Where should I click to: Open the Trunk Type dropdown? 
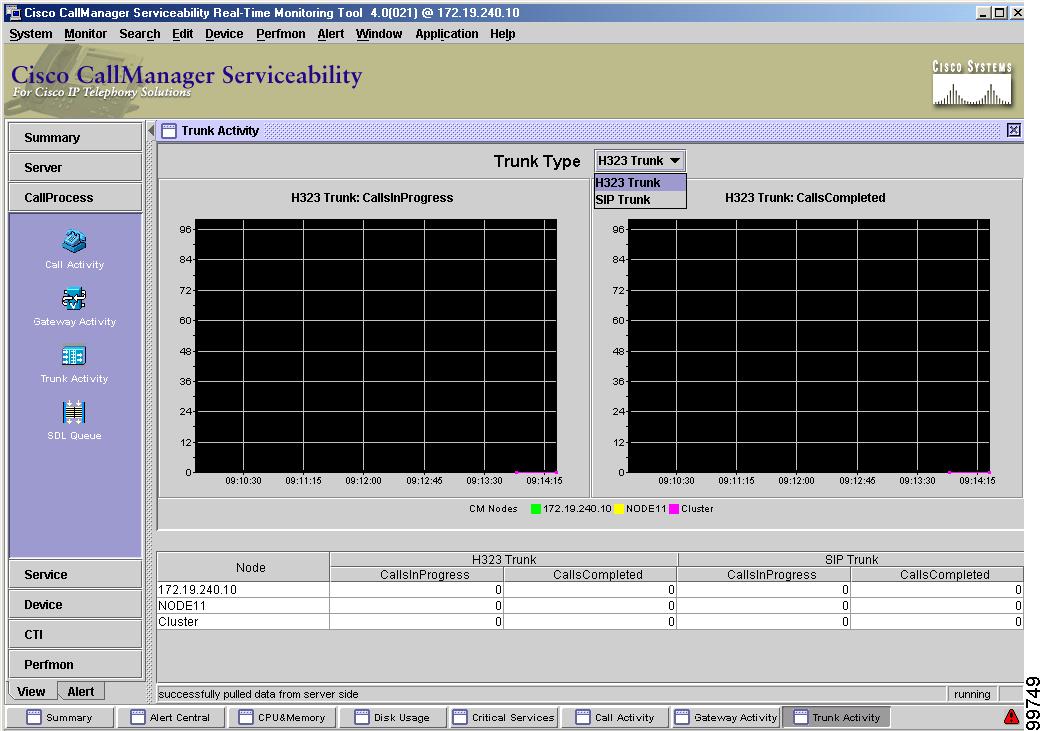tap(639, 161)
